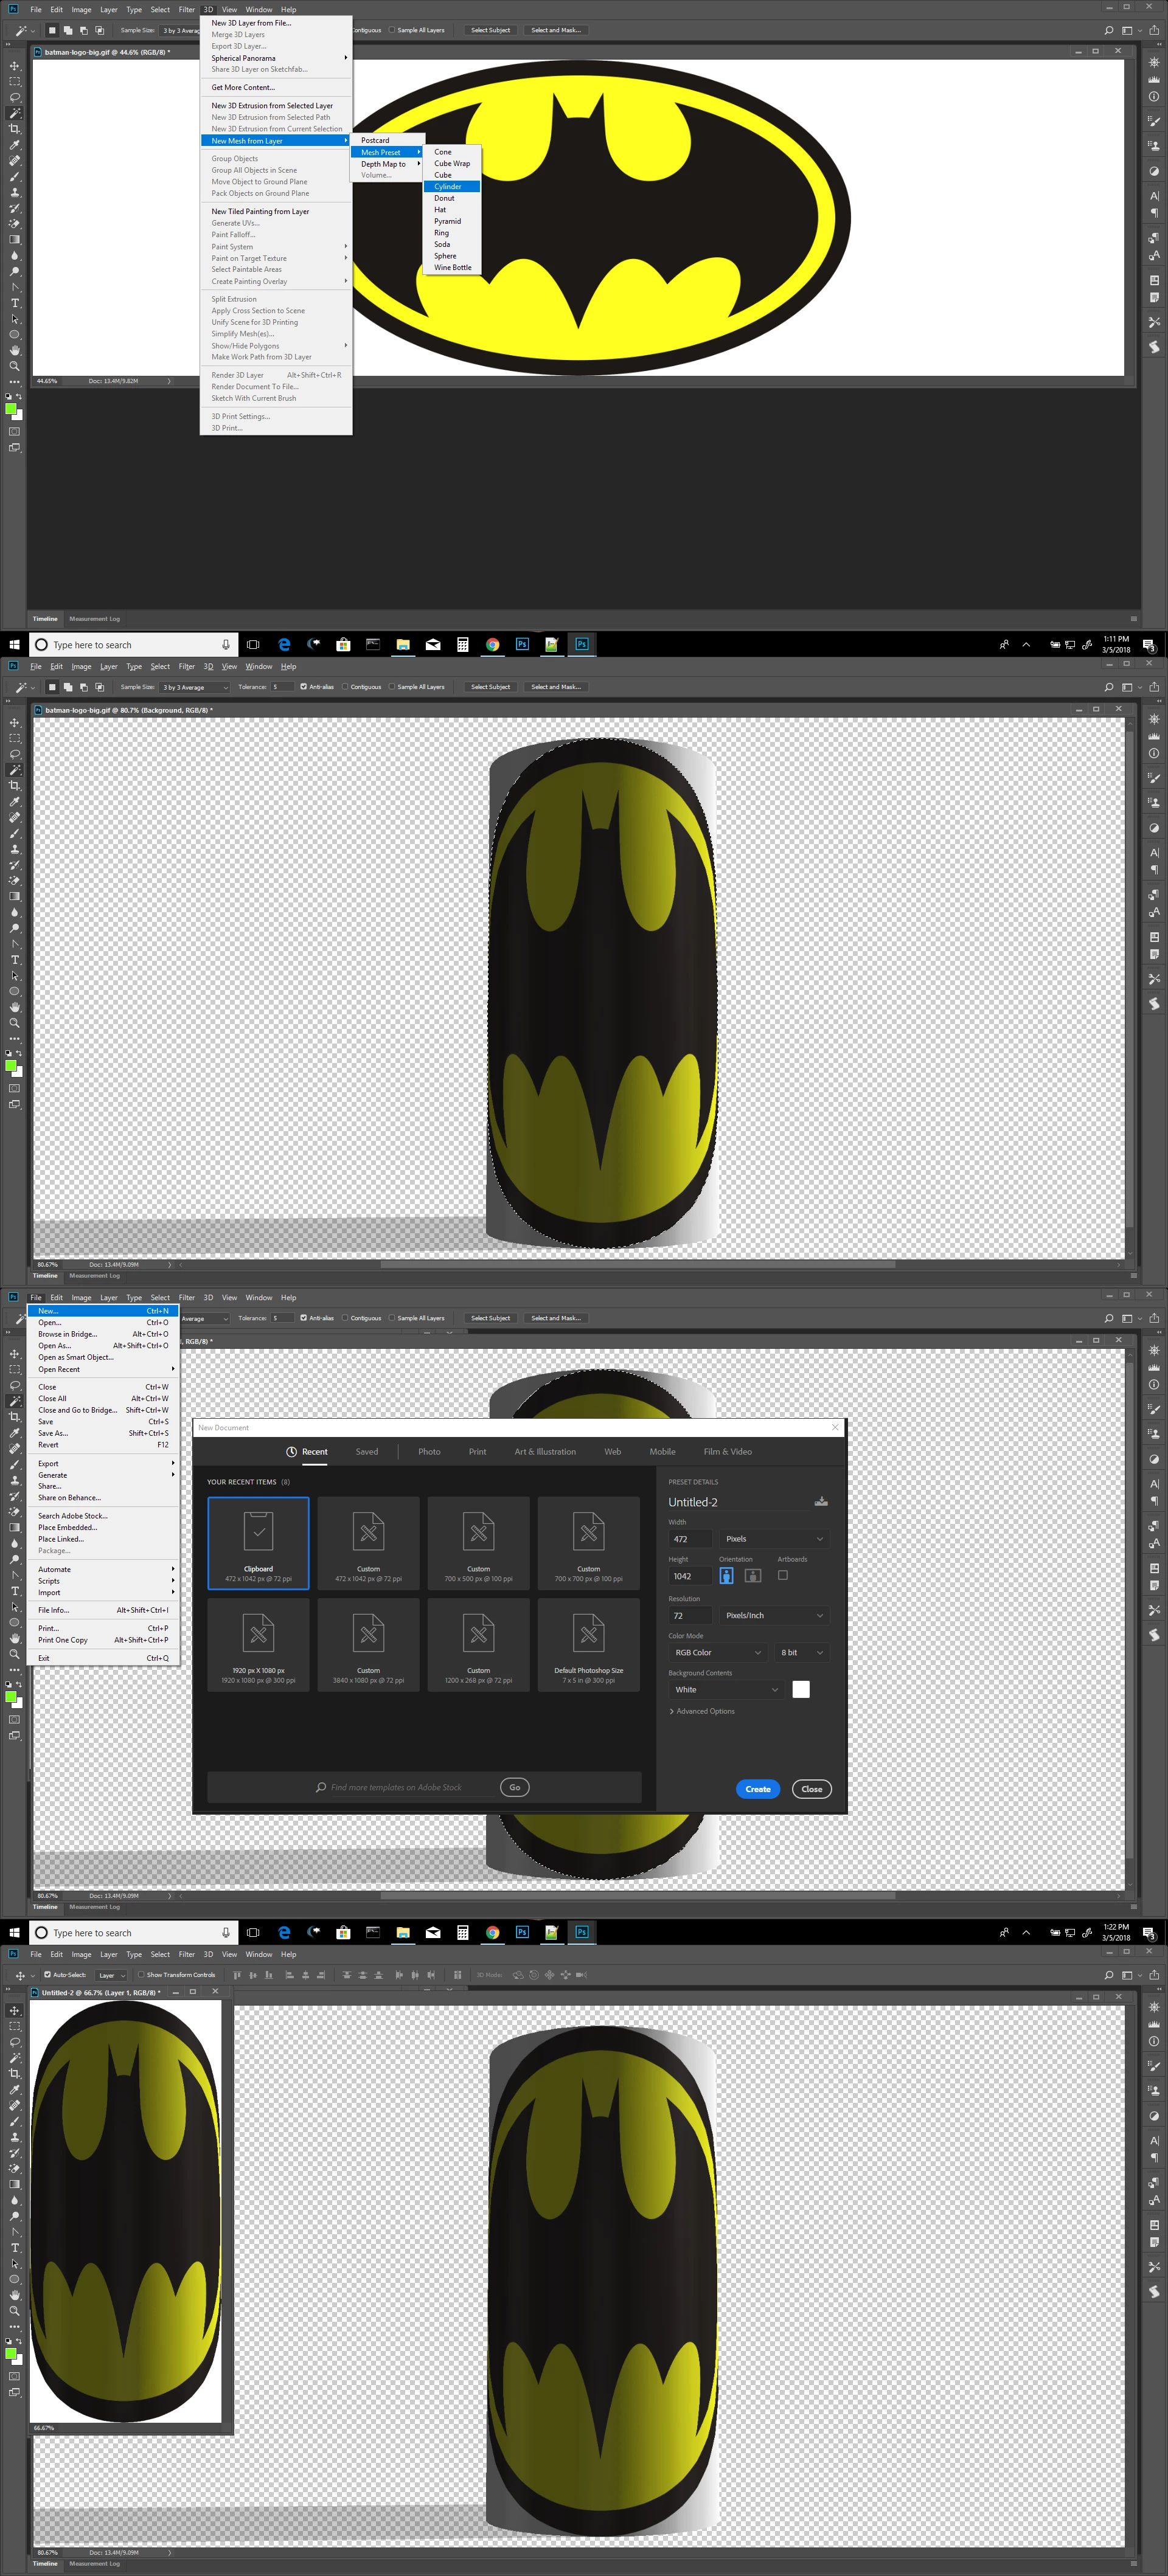Click Photoshop icon in Windows taskbar
This screenshot has height=2576, width=1168.
point(582,645)
